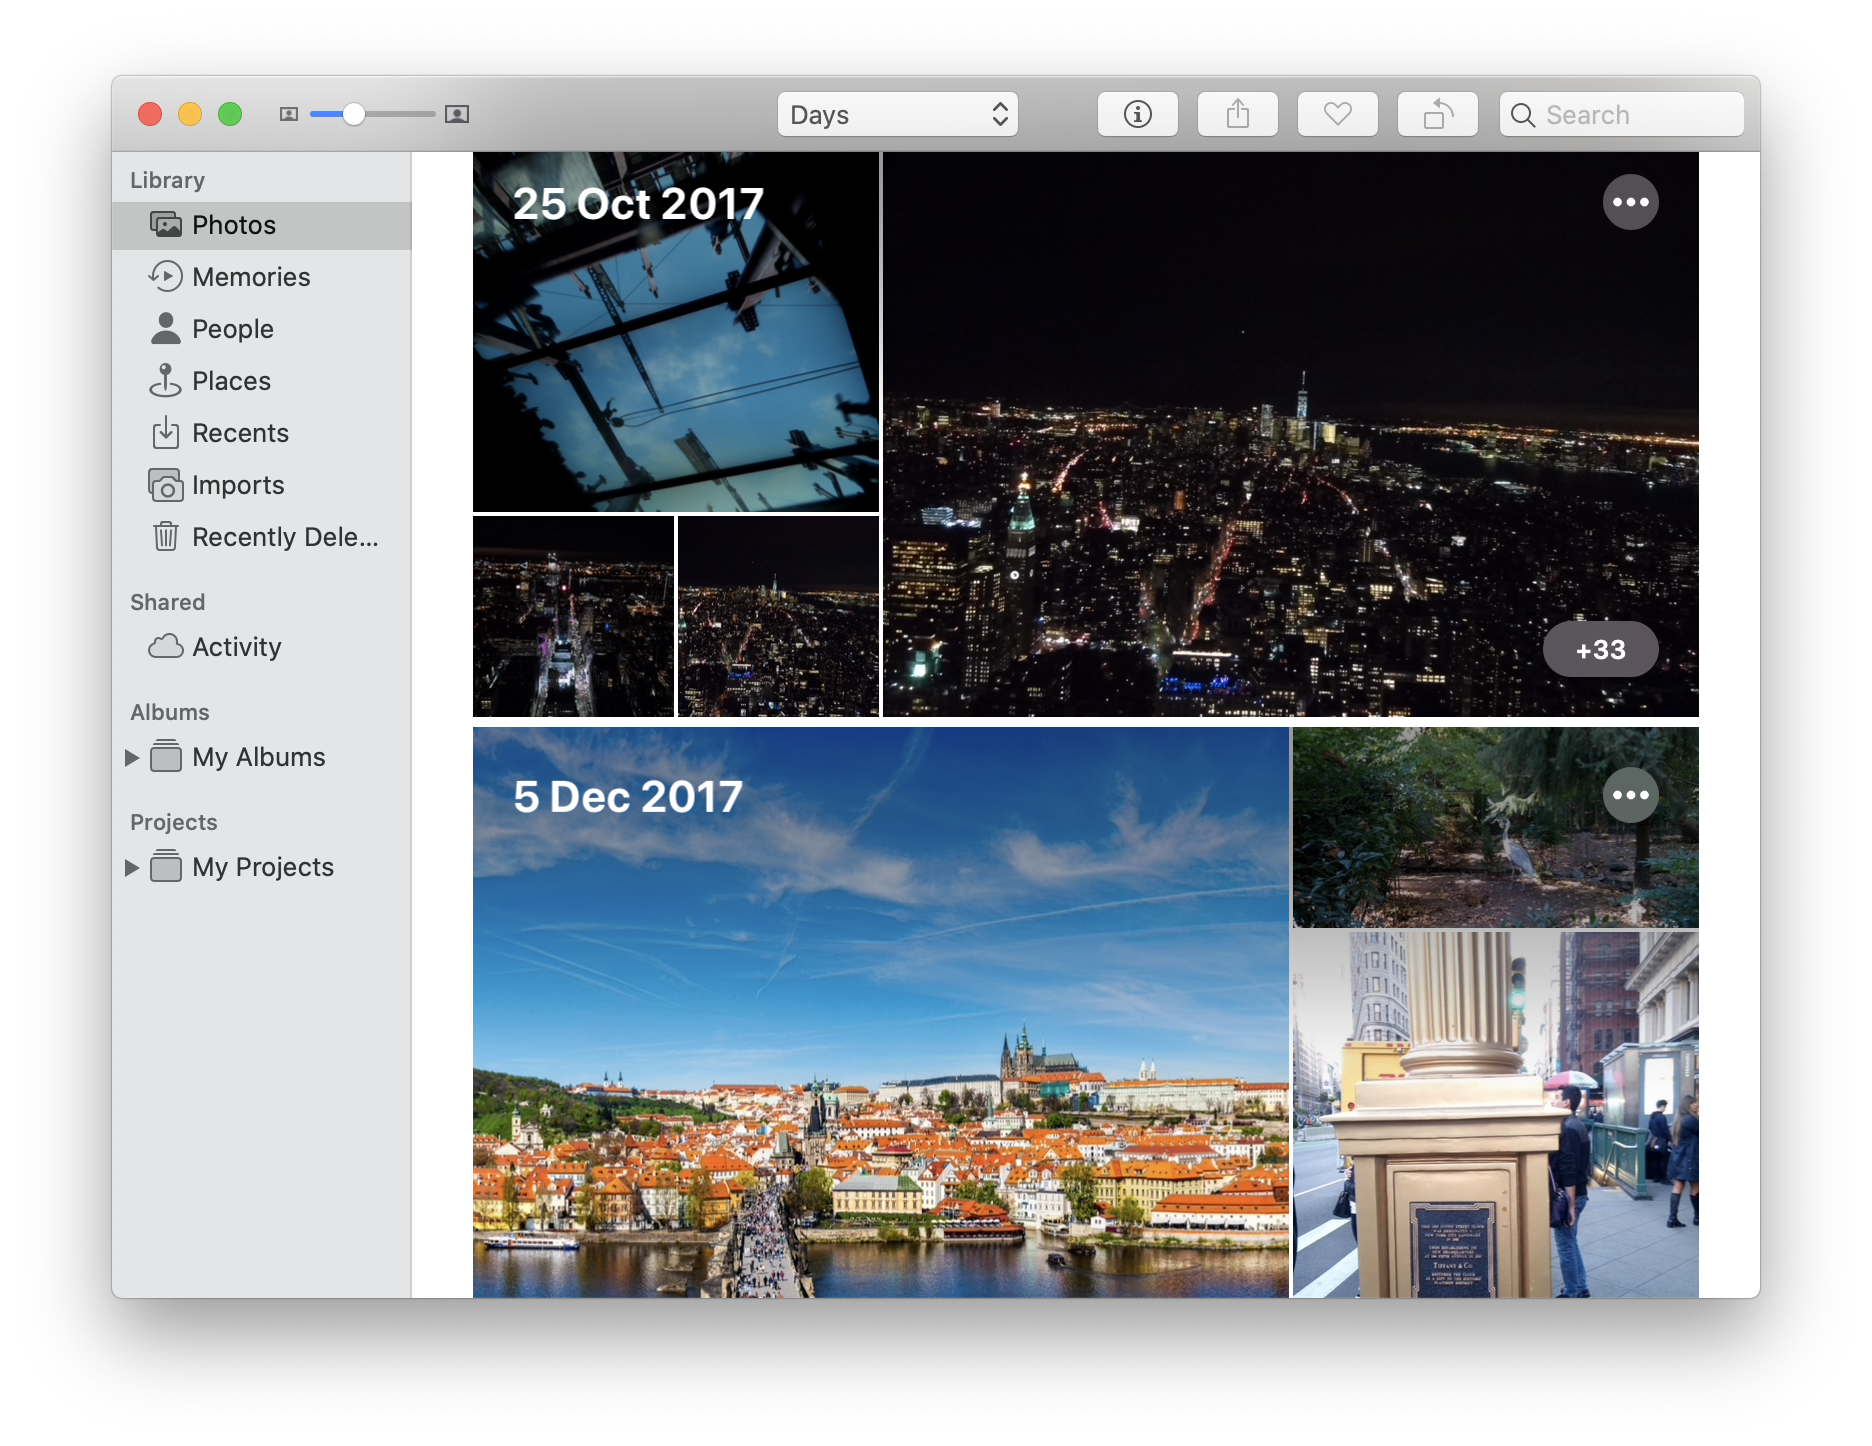The image size is (1872, 1446).
Task: Click +33 to reveal more photos
Action: pos(1600,649)
